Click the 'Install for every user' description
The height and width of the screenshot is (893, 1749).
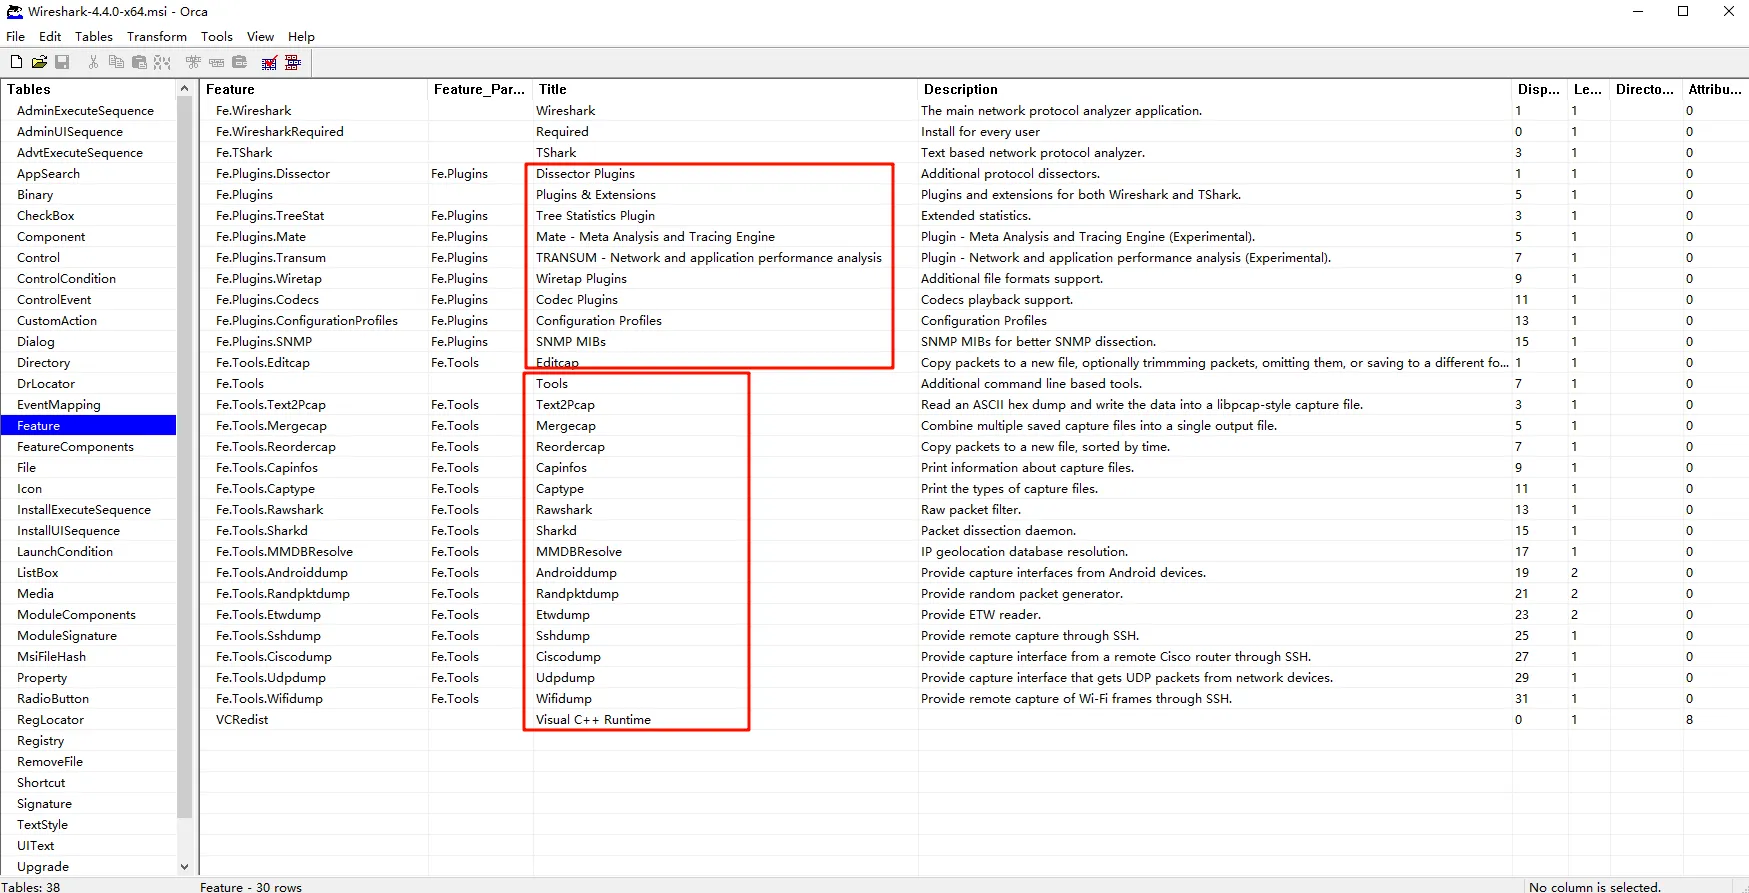(980, 132)
